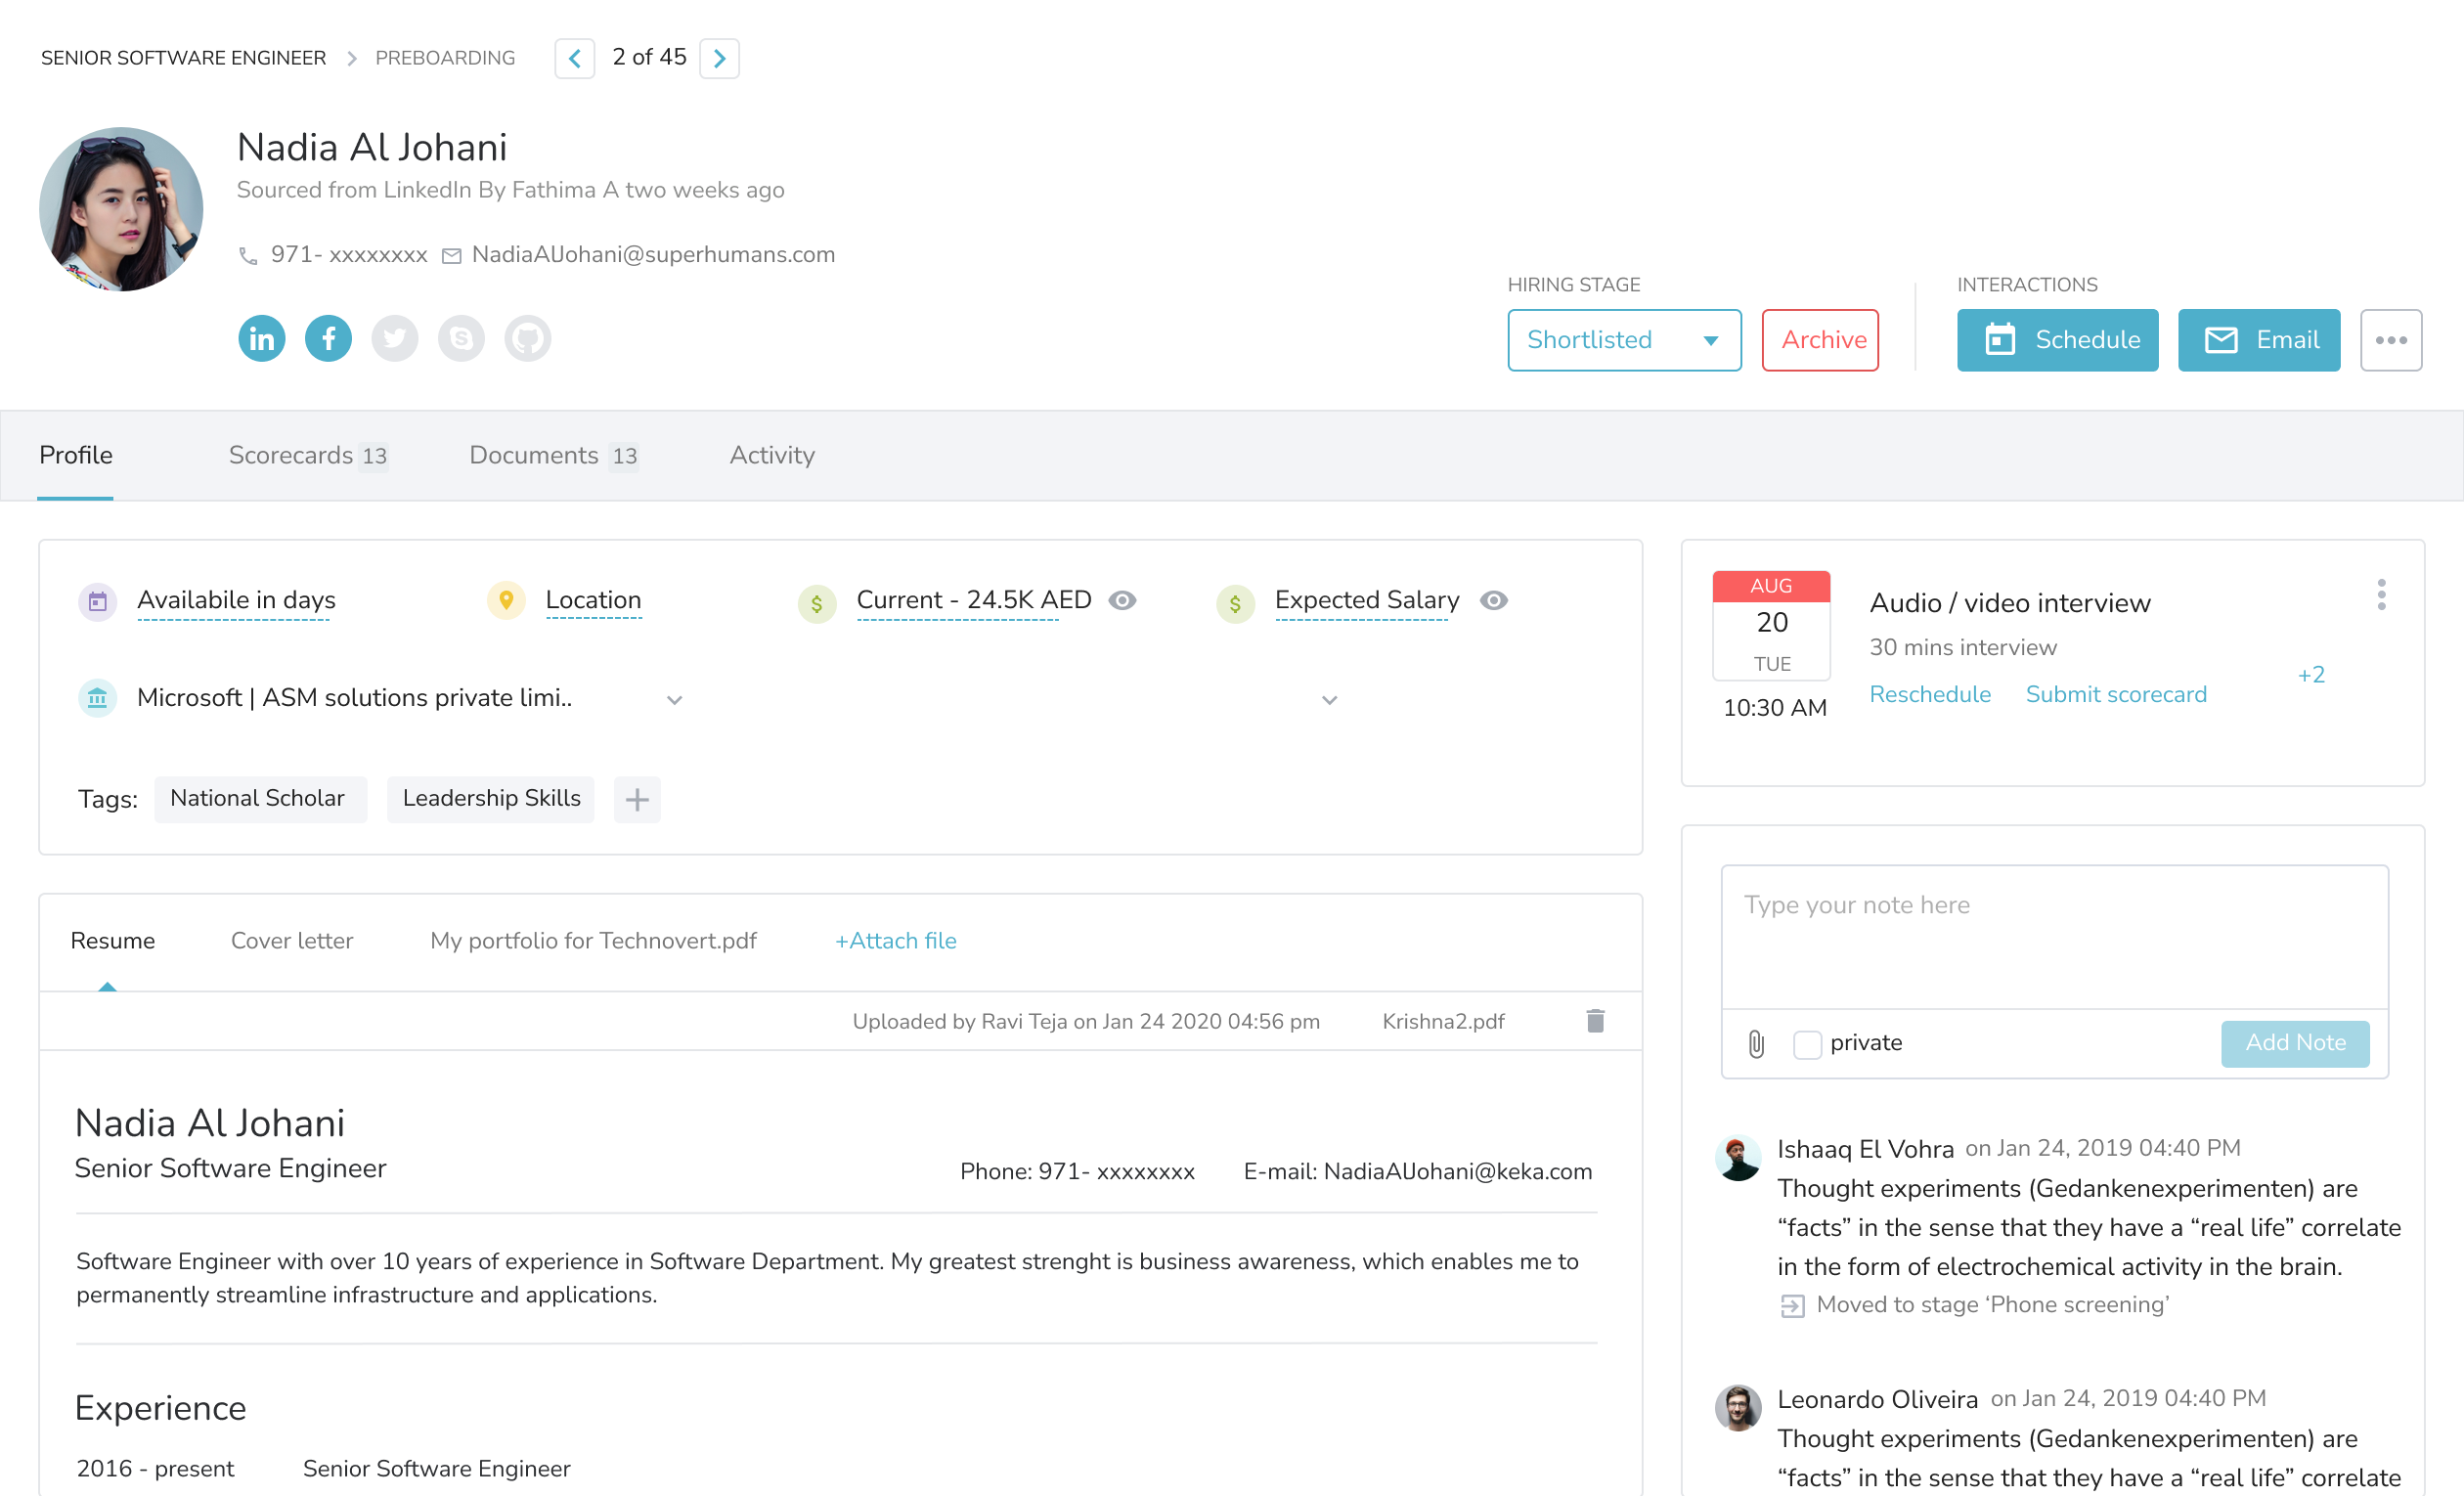
Task: Open the Shortlisted hiring stage dropdown
Action: (1624, 340)
